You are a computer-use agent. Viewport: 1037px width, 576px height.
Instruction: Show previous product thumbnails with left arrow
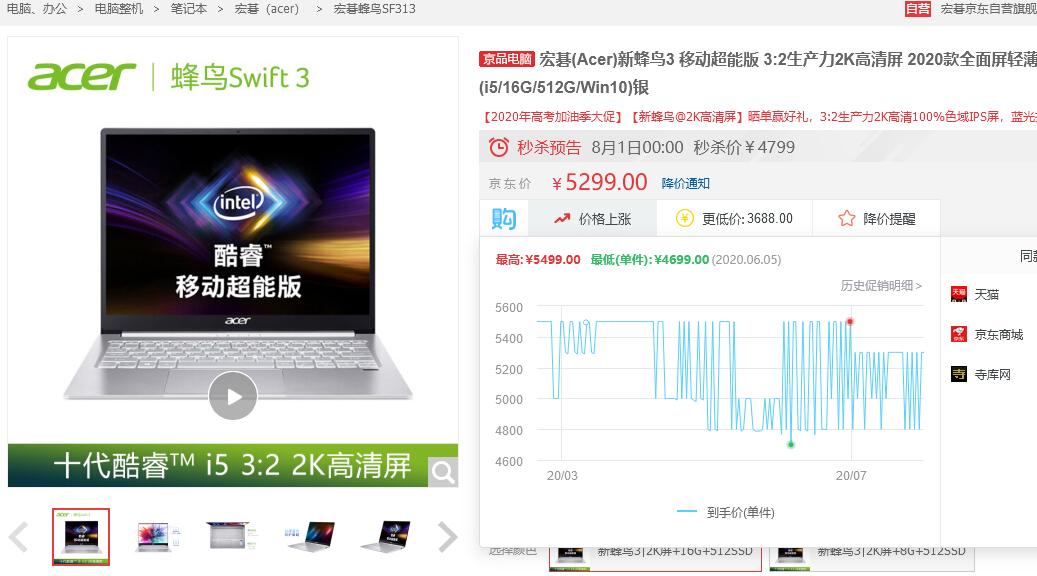click(19, 536)
